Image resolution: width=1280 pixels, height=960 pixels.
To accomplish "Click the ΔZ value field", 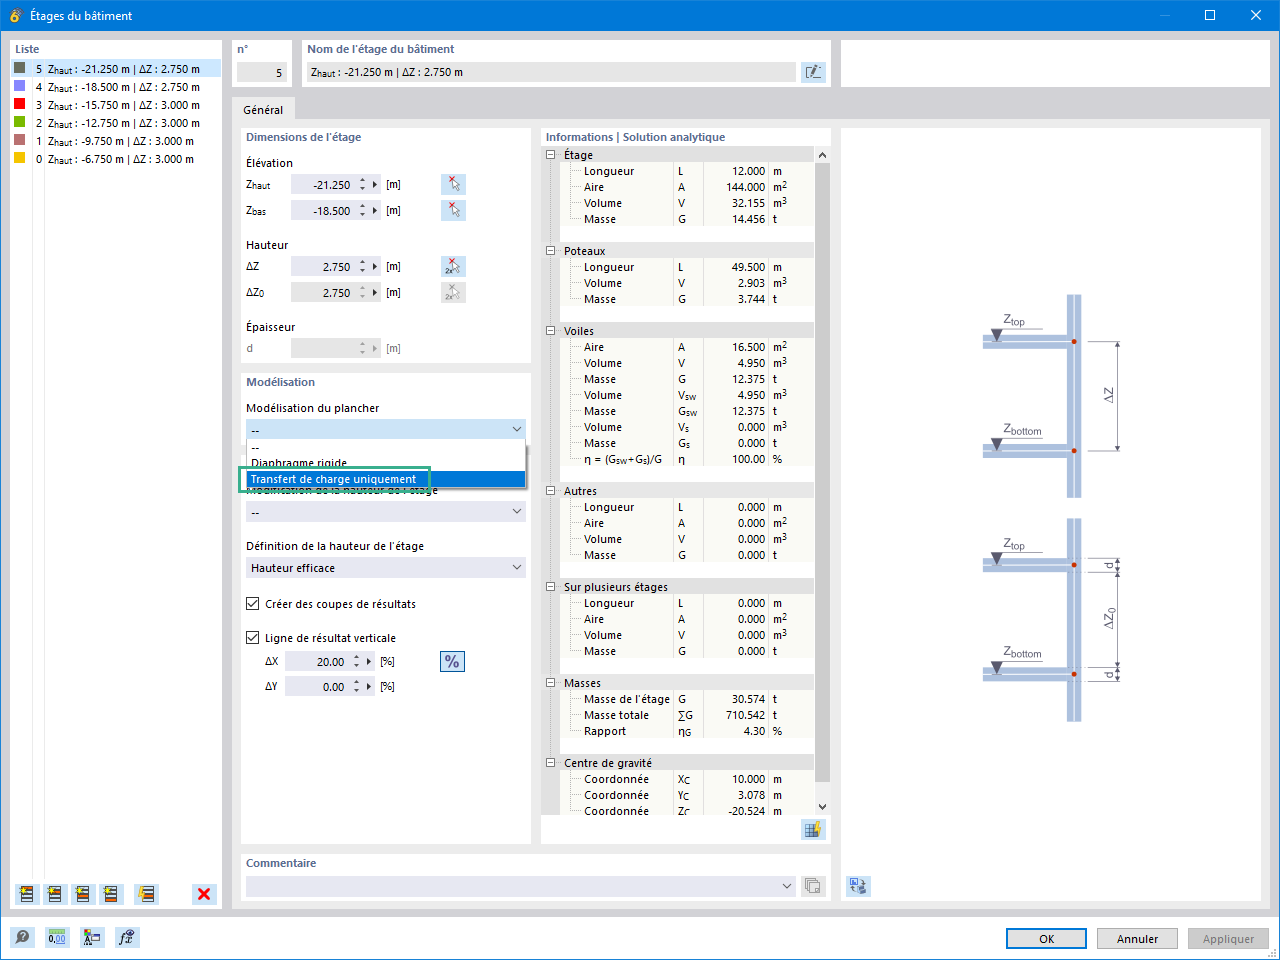I will (x=323, y=267).
